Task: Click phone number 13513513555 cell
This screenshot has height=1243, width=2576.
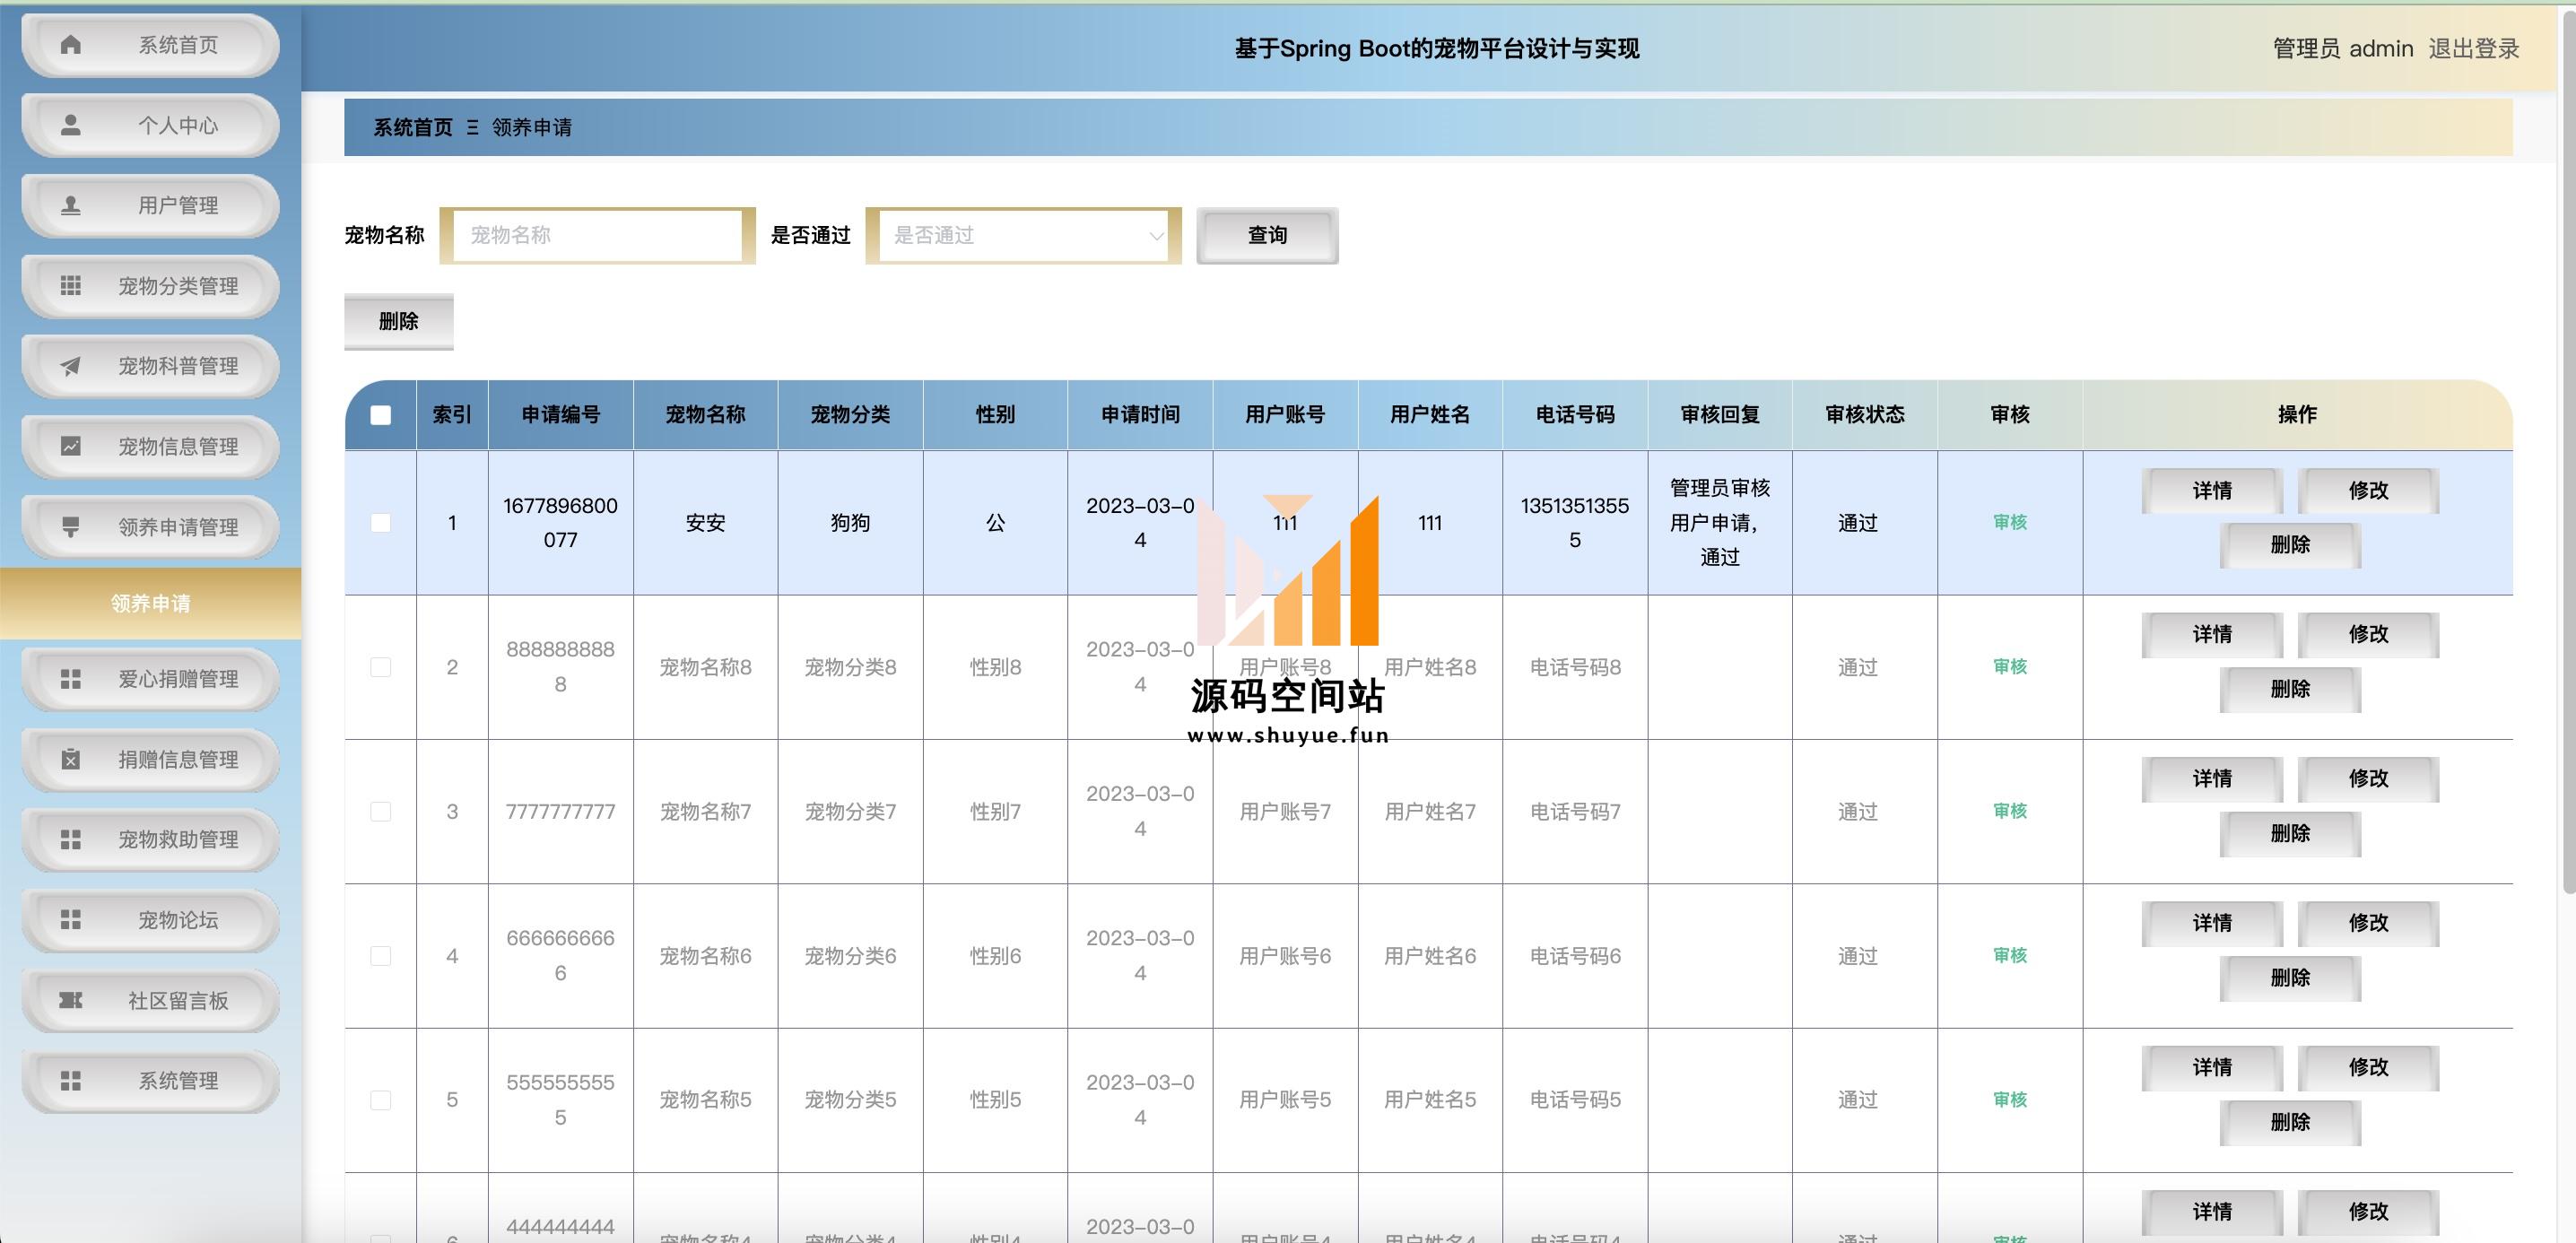Action: [x=1575, y=523]
